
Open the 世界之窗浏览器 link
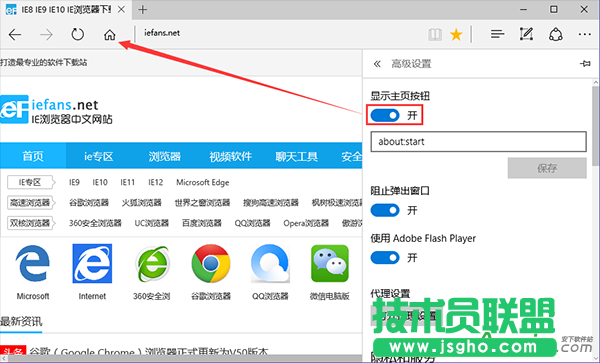202,203
